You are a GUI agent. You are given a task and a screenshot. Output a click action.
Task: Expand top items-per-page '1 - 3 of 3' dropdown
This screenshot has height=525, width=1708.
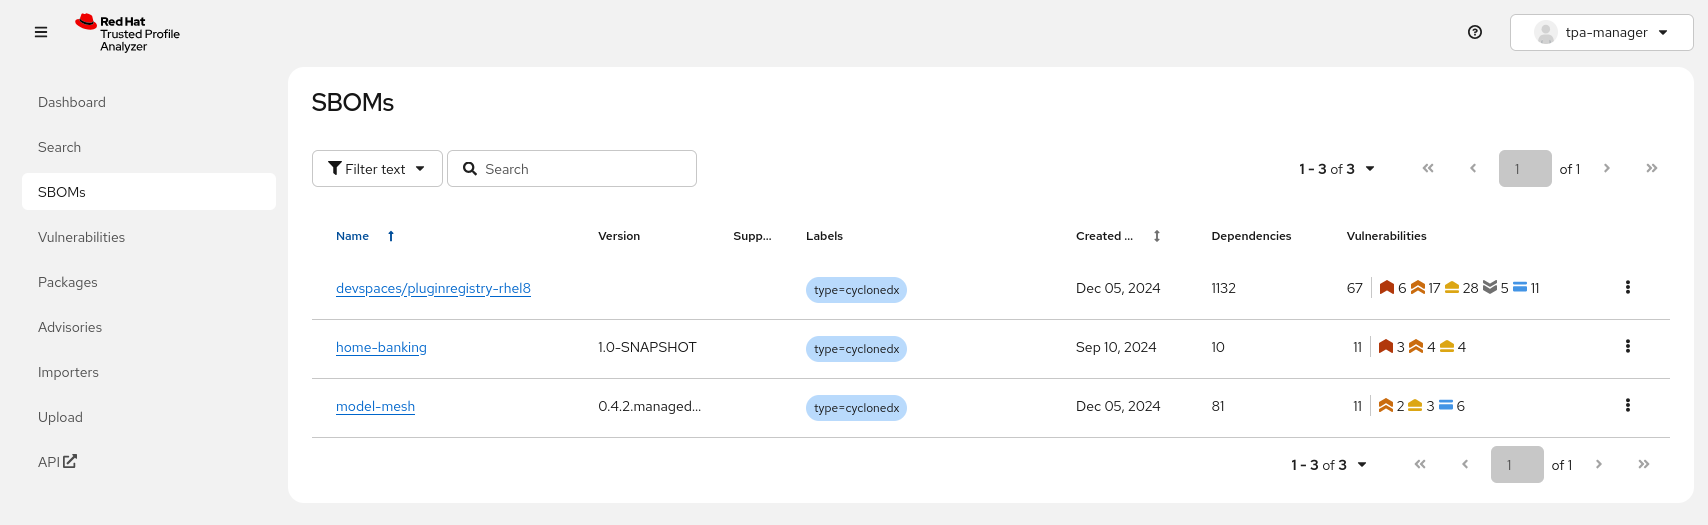[x=1336, y=169]
